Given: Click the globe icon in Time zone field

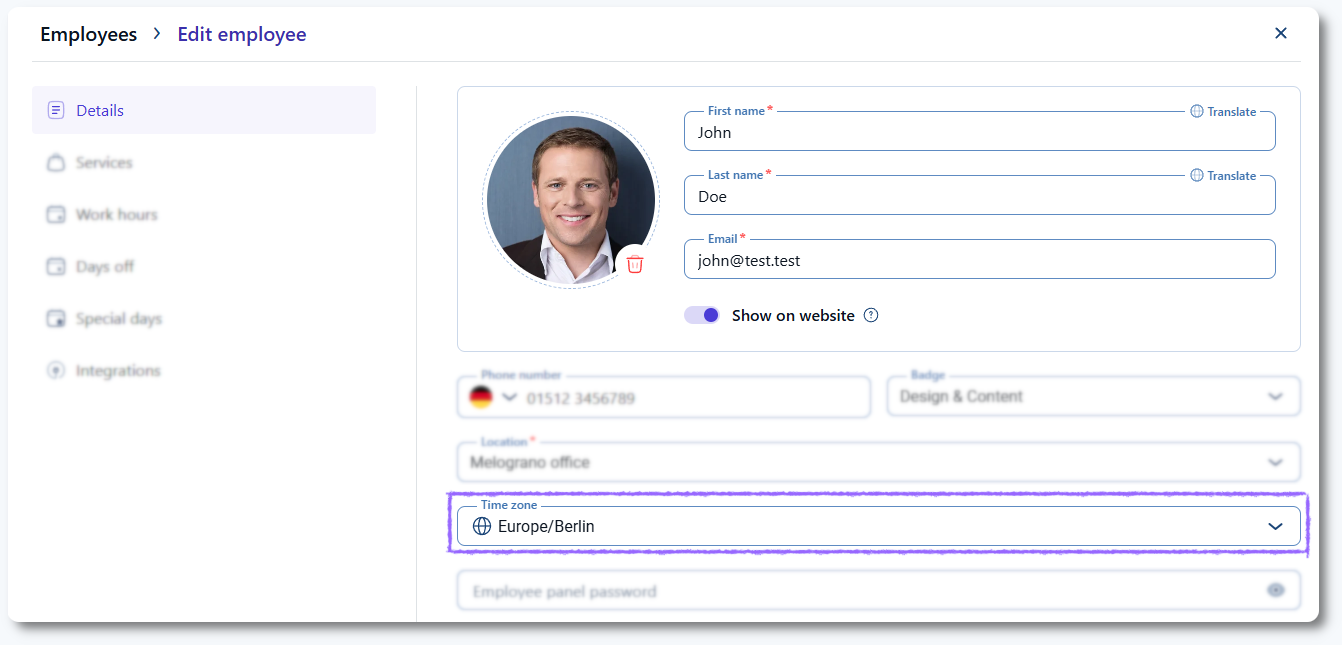Looking at the screenshot, I should click(x=482, y=527).
